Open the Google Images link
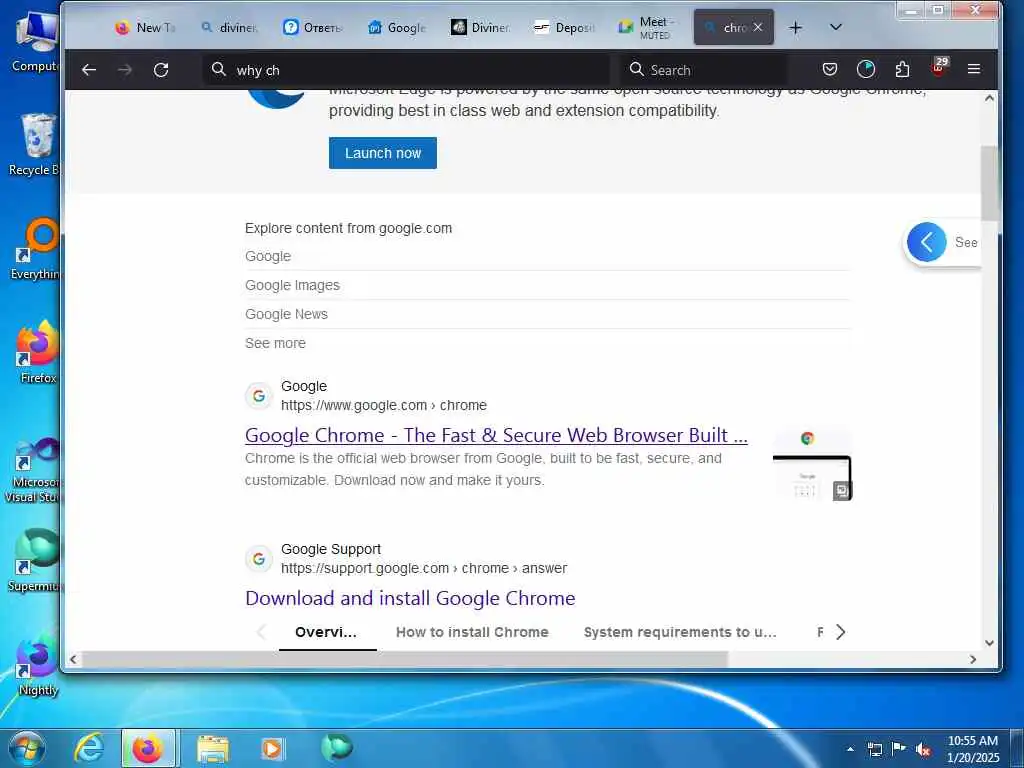The width and height of the screenshot is (1024, 768). 292,285
